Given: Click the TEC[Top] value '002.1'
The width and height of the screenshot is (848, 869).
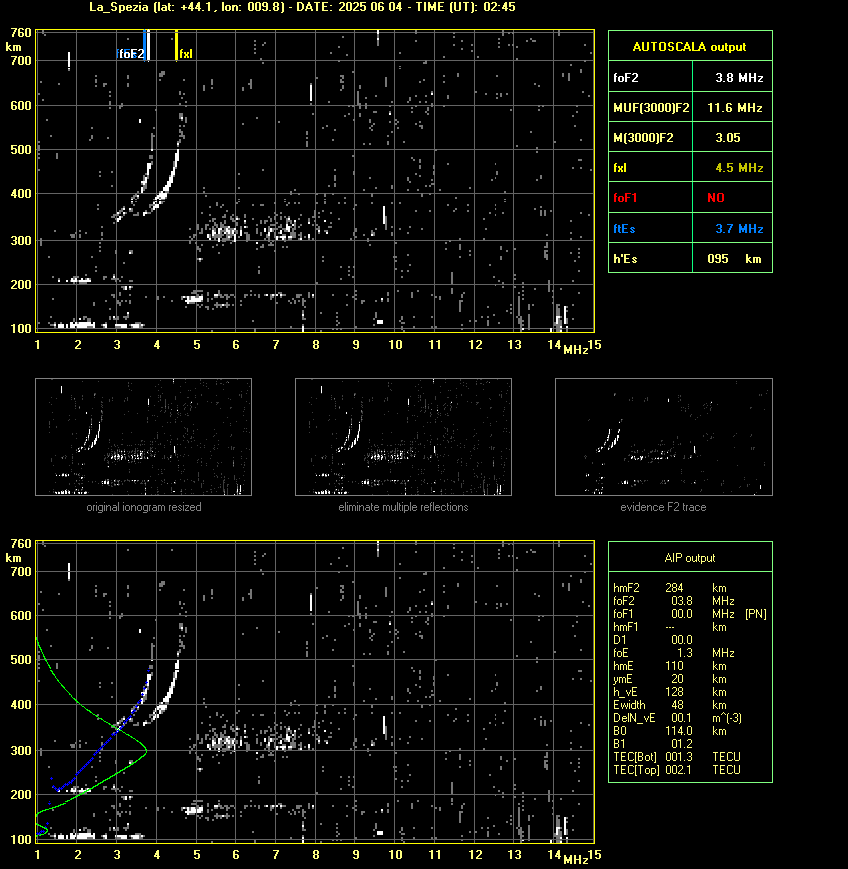Looking at the screenshot, I should tap(679, 770).
